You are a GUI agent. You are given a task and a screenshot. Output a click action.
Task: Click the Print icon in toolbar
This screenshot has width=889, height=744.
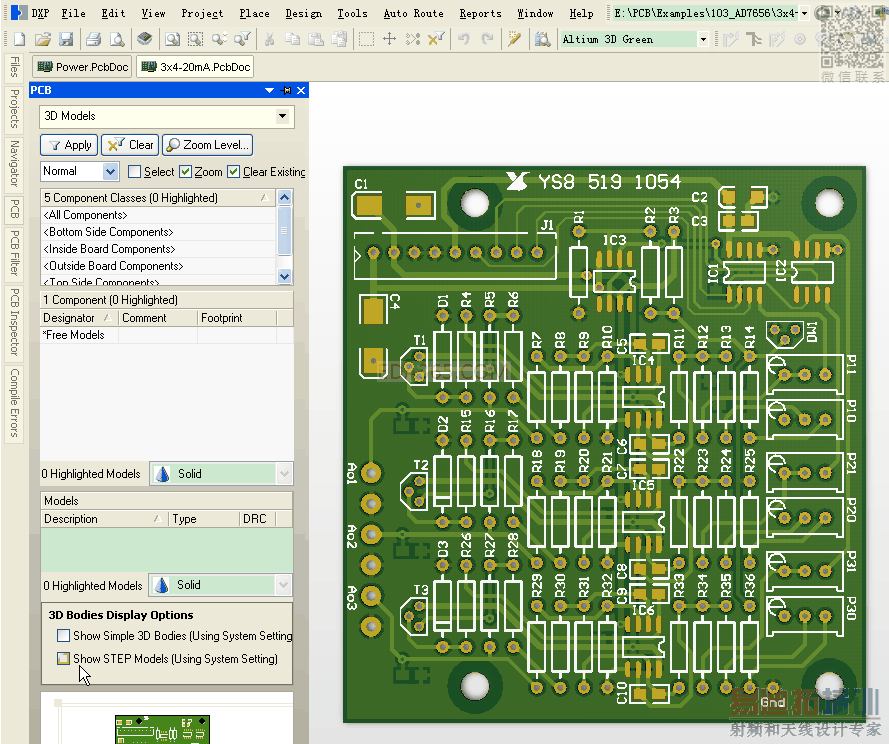tap(93, 39)
